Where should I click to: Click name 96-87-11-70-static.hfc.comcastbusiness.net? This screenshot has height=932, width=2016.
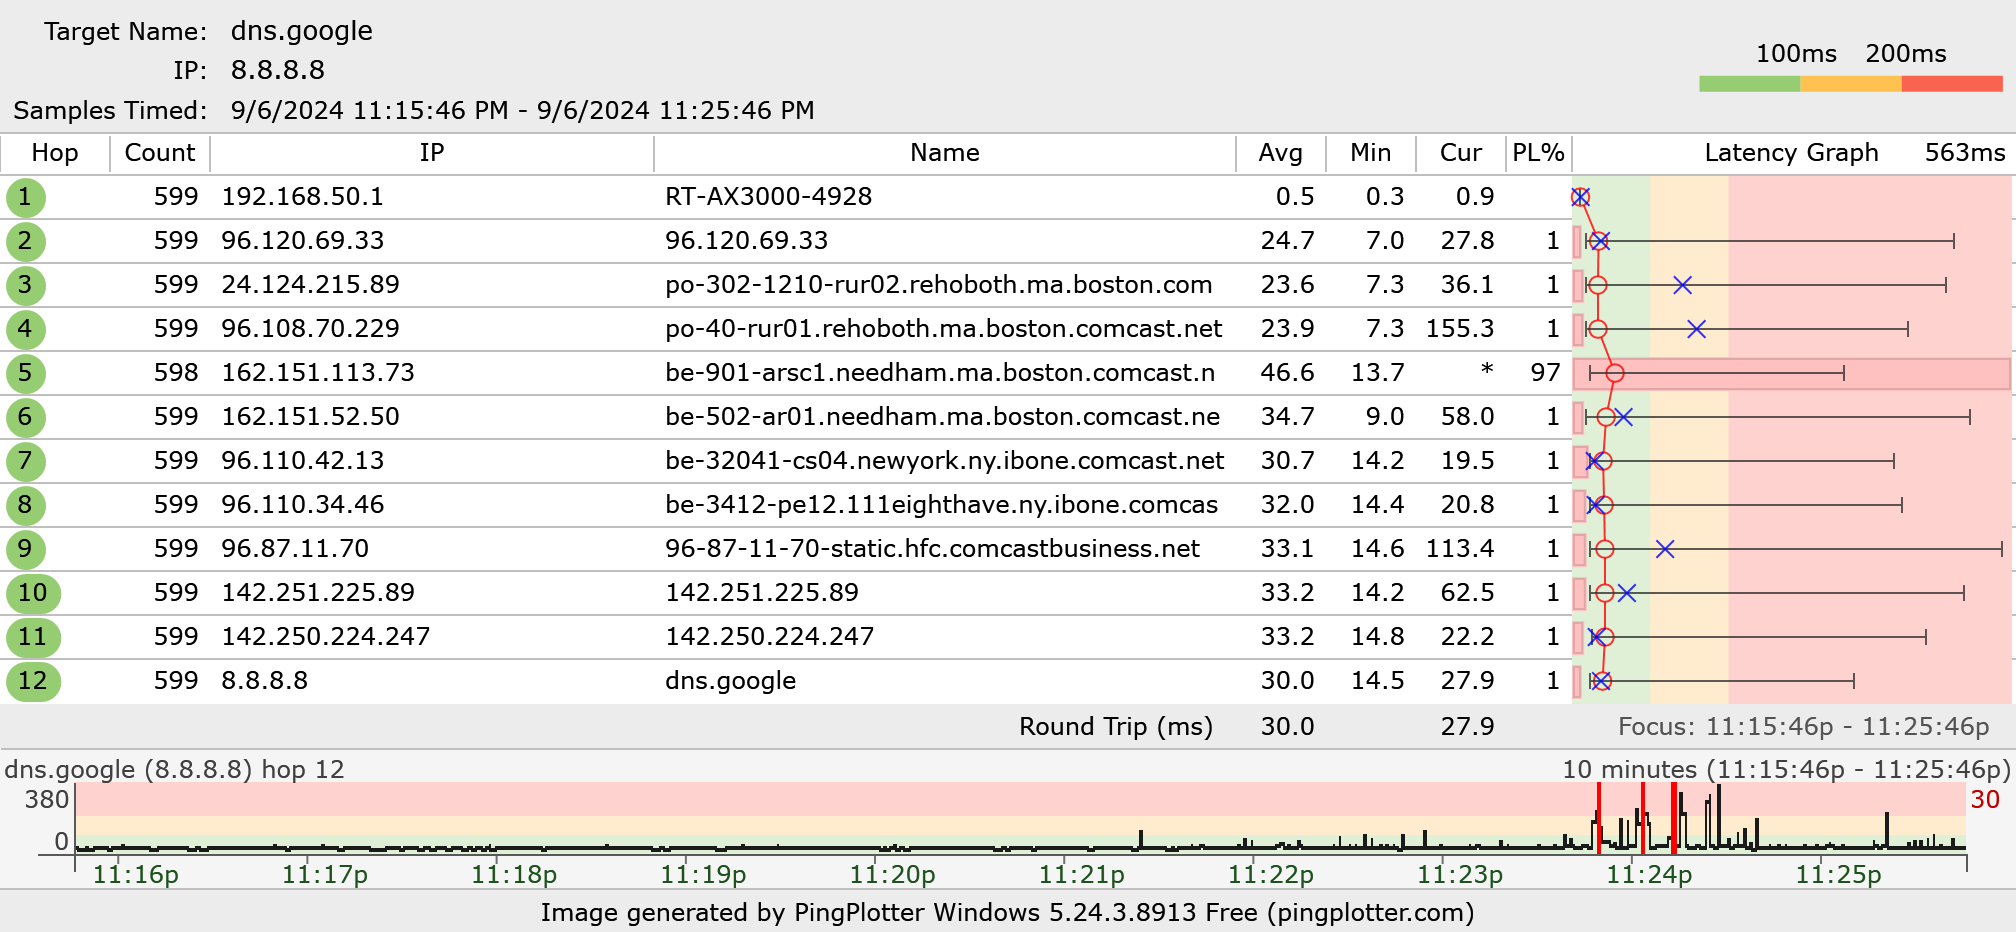[x=932, y=549]
